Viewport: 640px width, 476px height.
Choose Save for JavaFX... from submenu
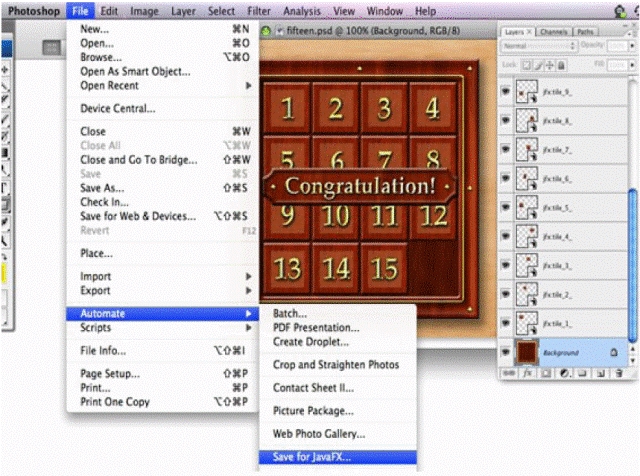tap(338, 457)
